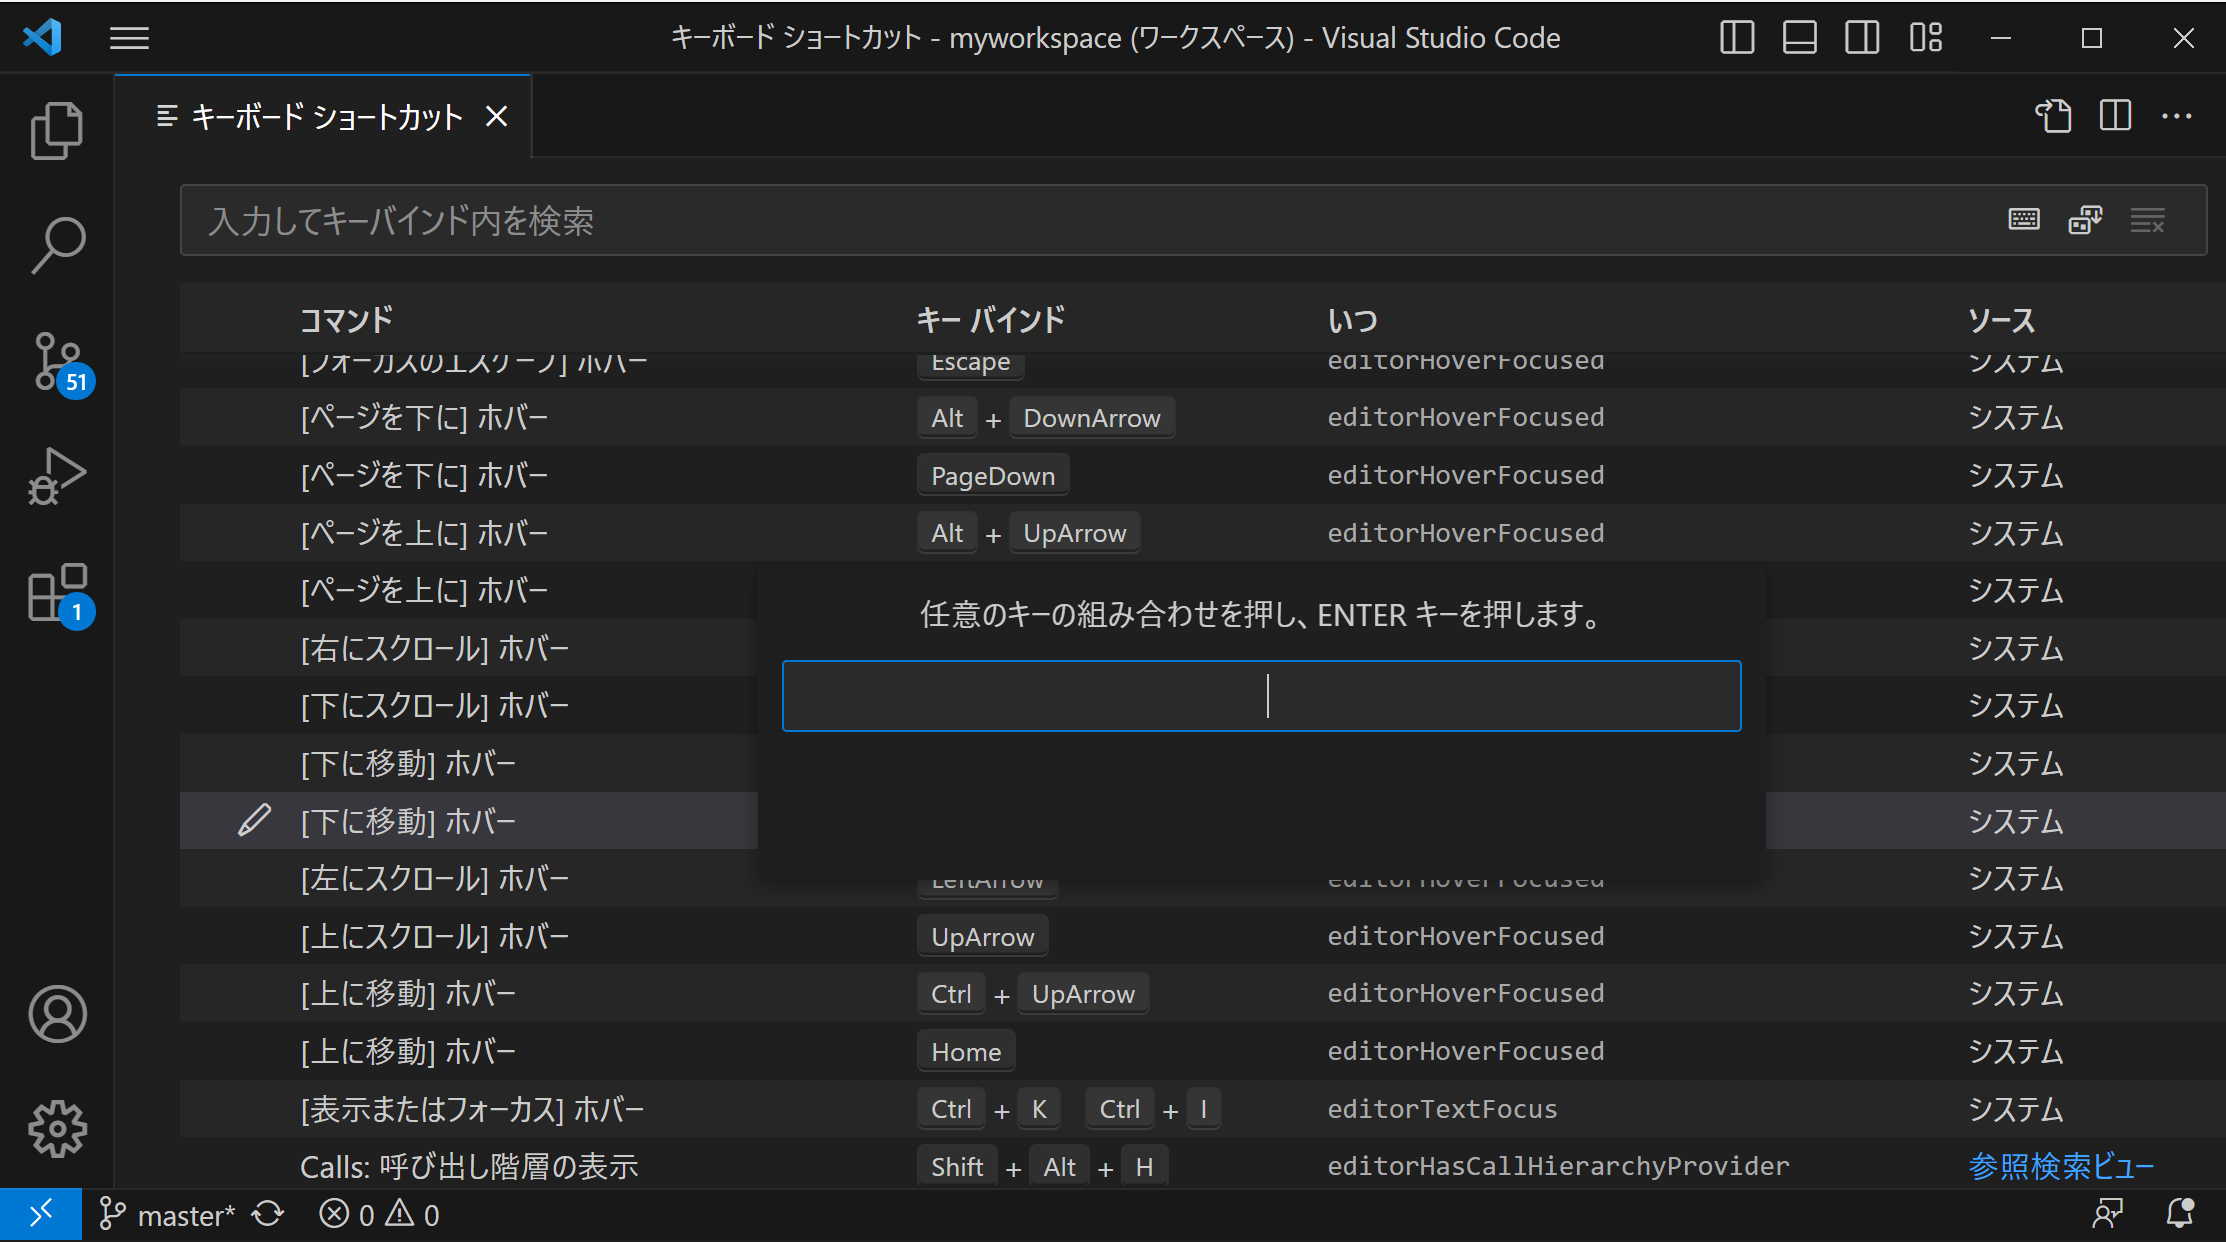The width and height of the screenshot is (2226, 1242).
Task: Click the Home keybinding cell
Action: pyautogui.click(x=966, y=1052)
